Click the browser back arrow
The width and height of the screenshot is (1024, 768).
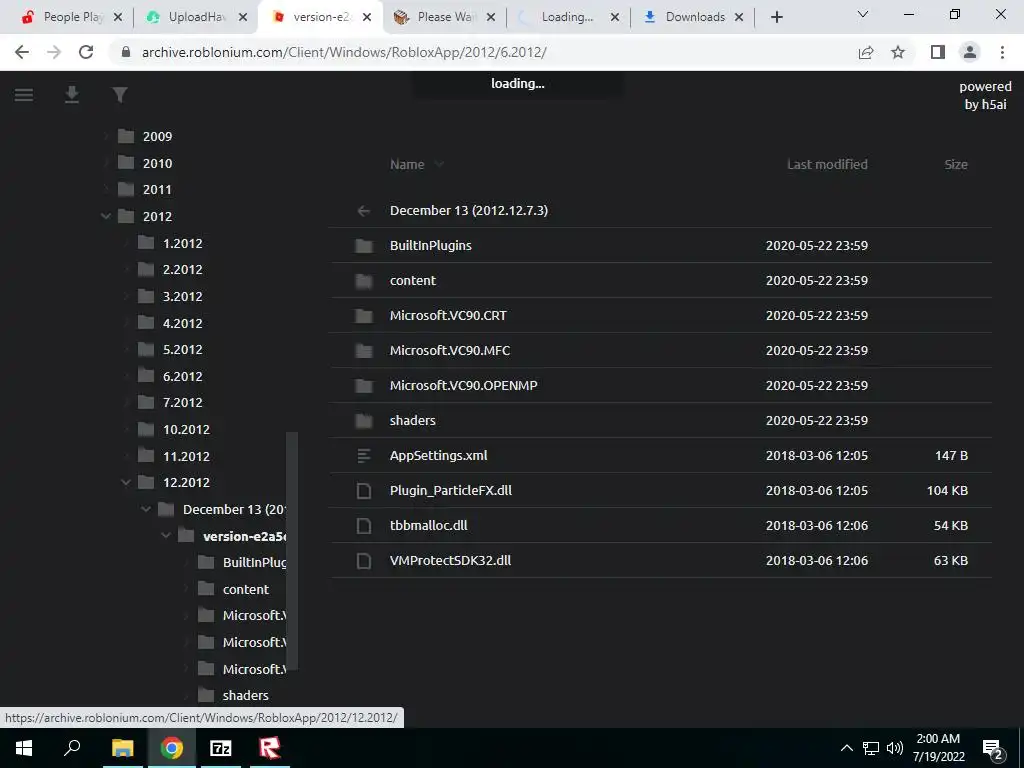point(22,52)
